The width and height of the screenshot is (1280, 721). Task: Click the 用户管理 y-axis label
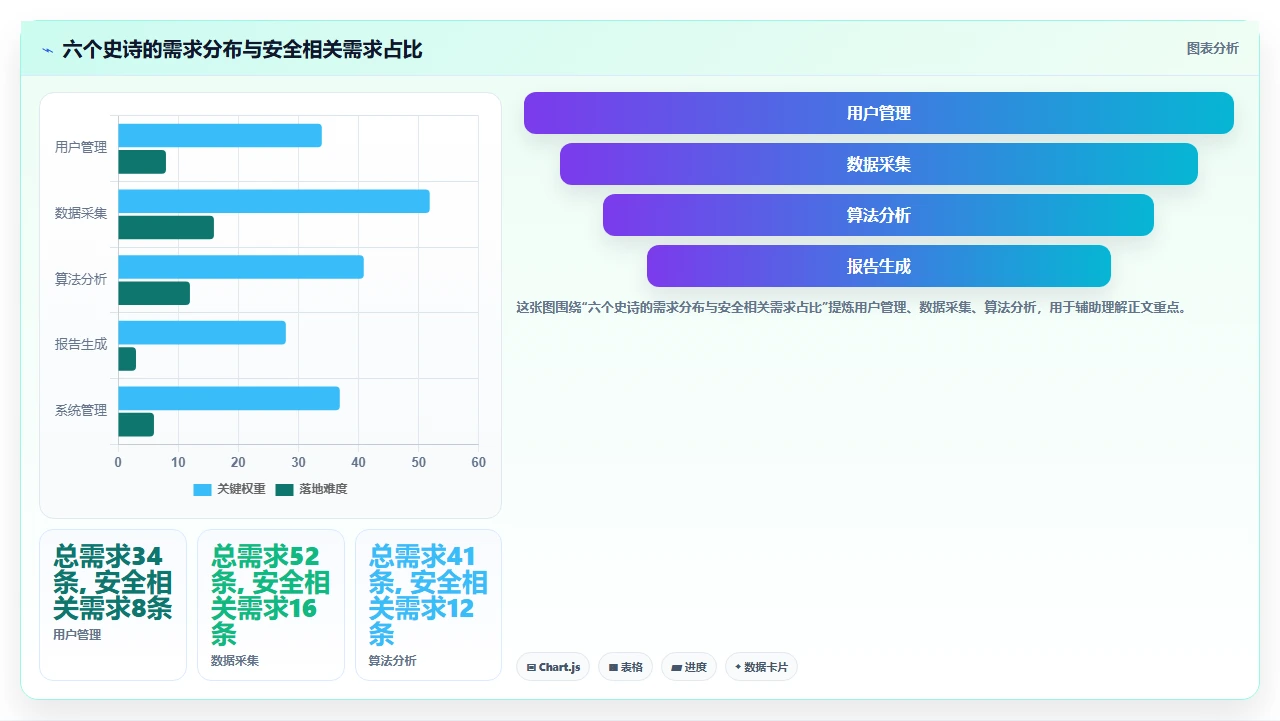click(81, 148)
